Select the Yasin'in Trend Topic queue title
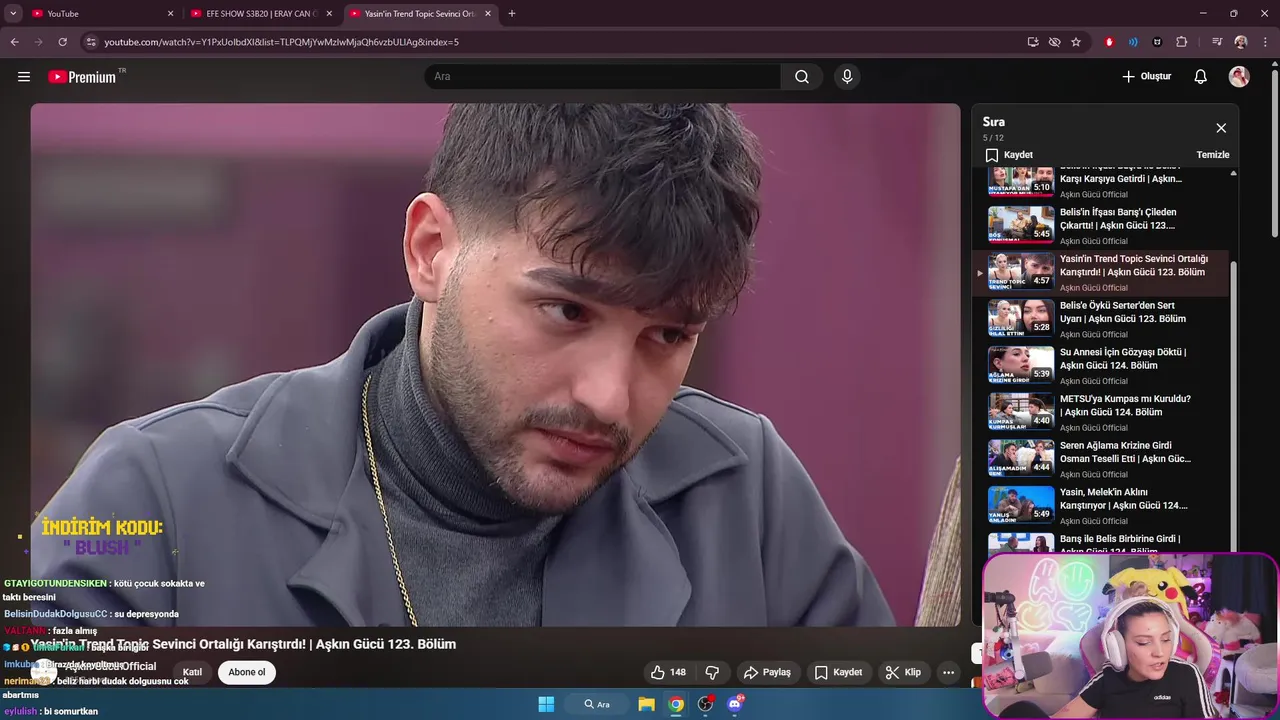1280x720 pixels. click(1134, 265)
